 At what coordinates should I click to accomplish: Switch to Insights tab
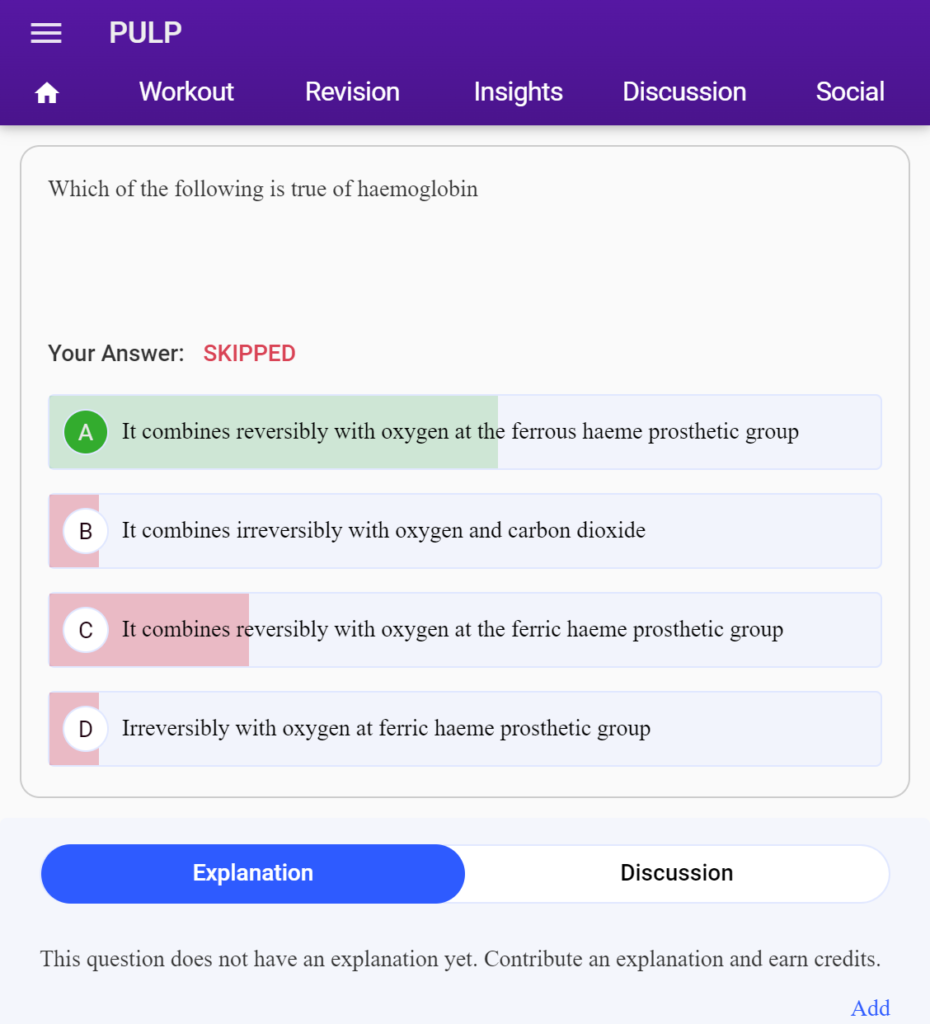pos(518,92)
